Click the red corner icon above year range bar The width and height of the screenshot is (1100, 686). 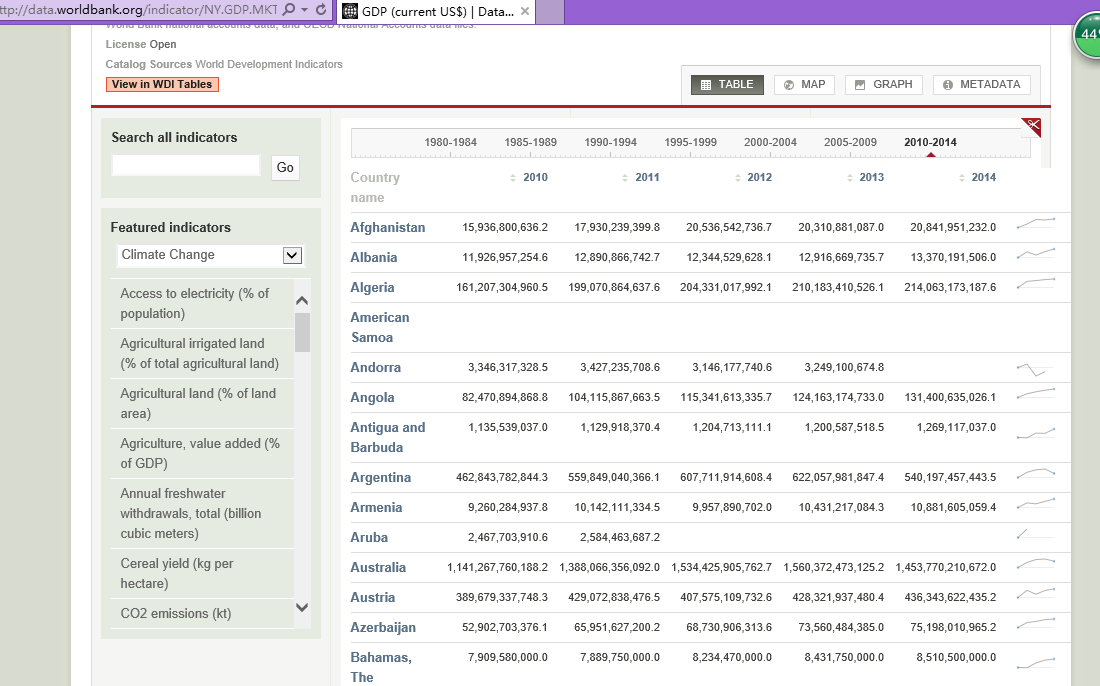[x=1031, y=126]
